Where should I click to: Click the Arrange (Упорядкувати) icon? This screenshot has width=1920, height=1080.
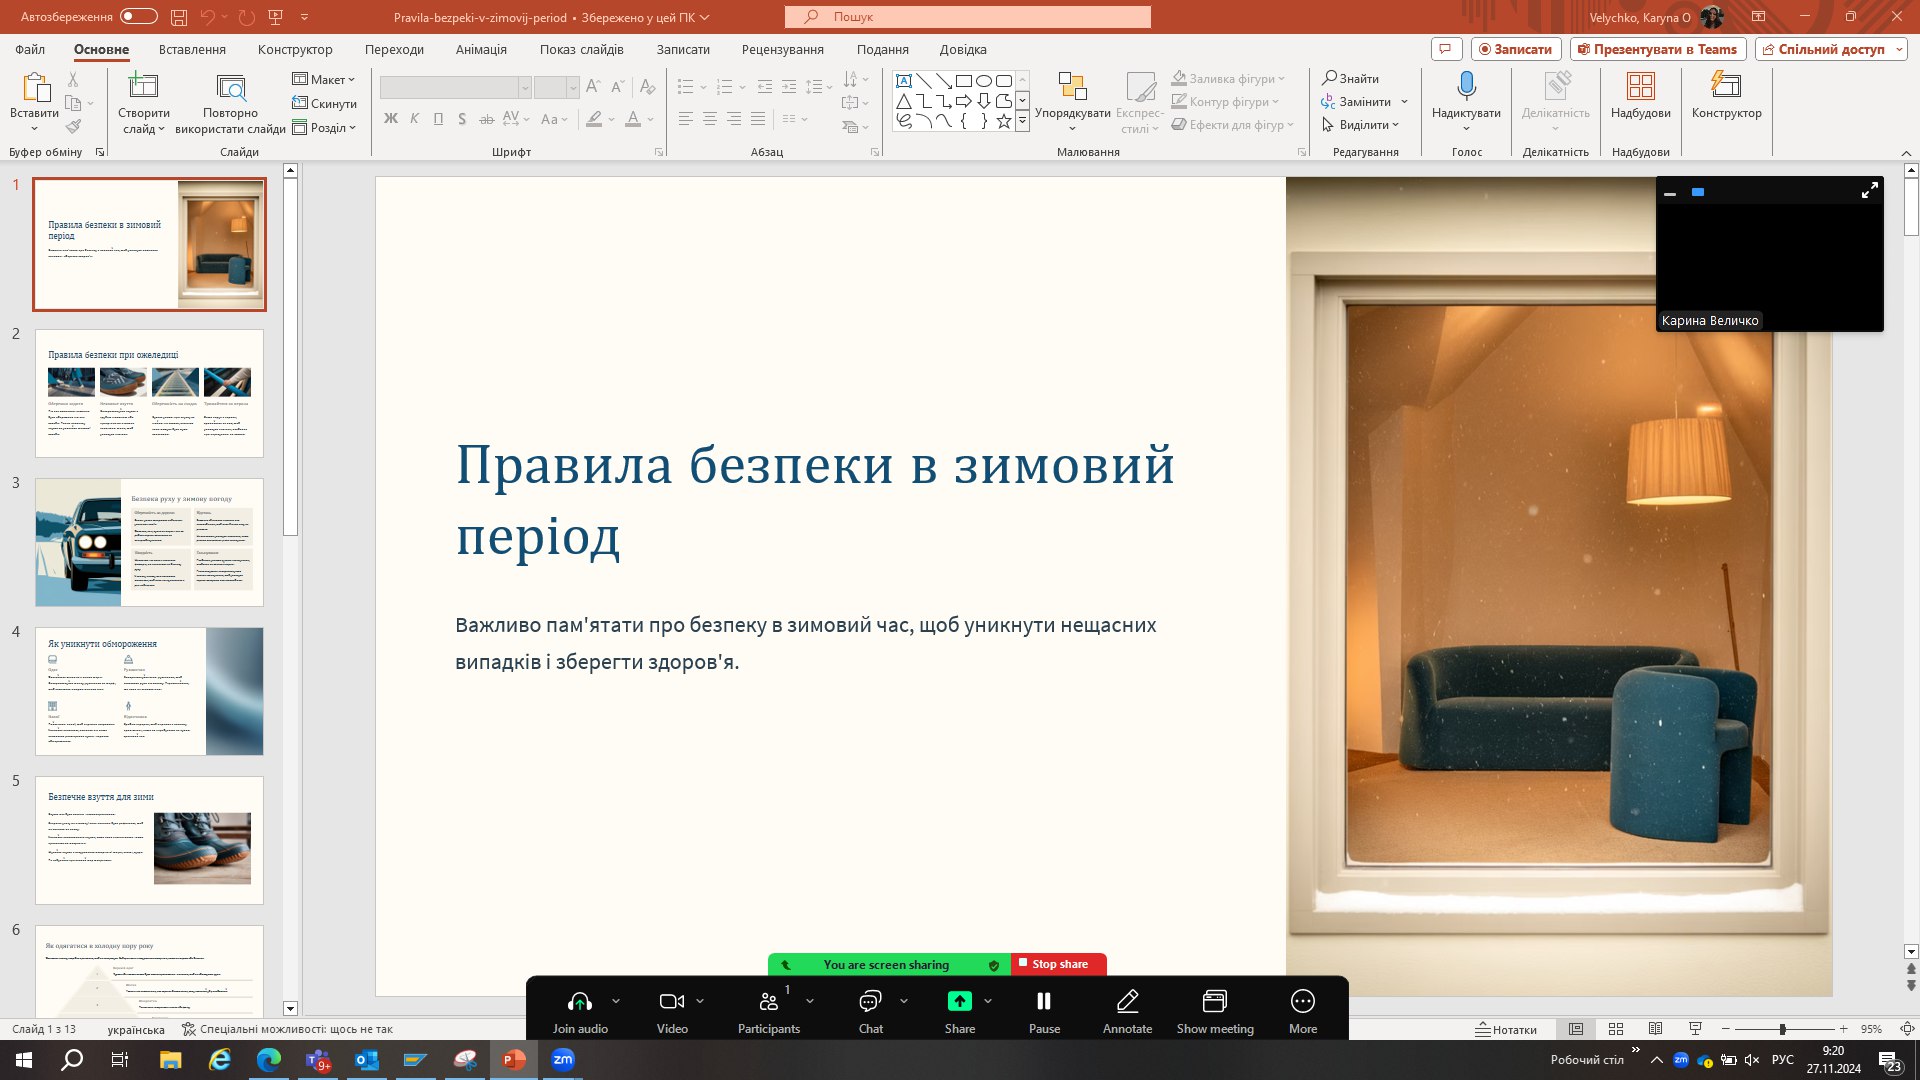(1072, 87)
